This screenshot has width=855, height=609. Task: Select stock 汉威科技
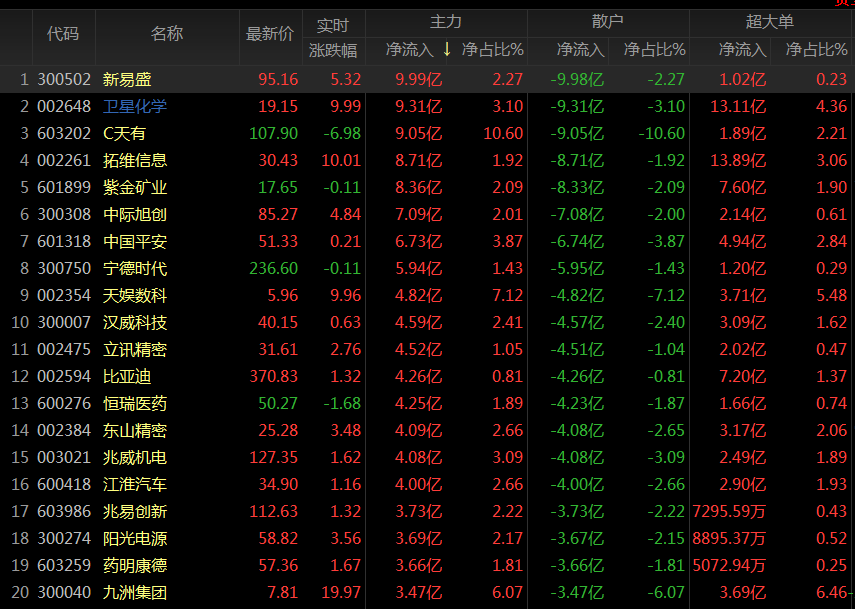coord(135,322)
